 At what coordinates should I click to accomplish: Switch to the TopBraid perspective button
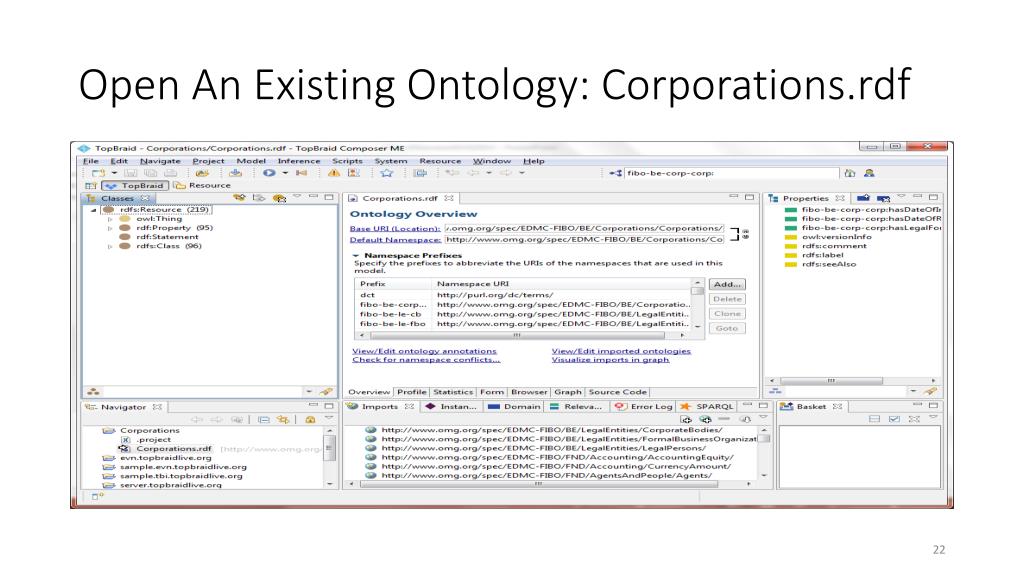tap(136, 185)
